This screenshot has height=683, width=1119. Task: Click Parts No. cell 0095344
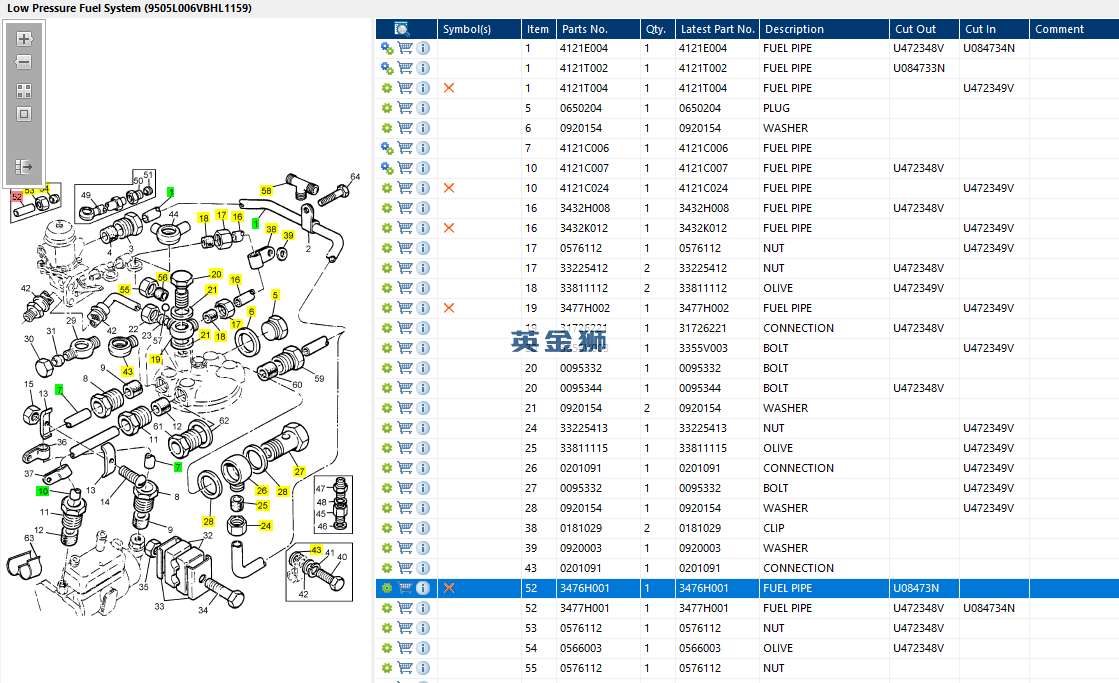coord(598,388)
